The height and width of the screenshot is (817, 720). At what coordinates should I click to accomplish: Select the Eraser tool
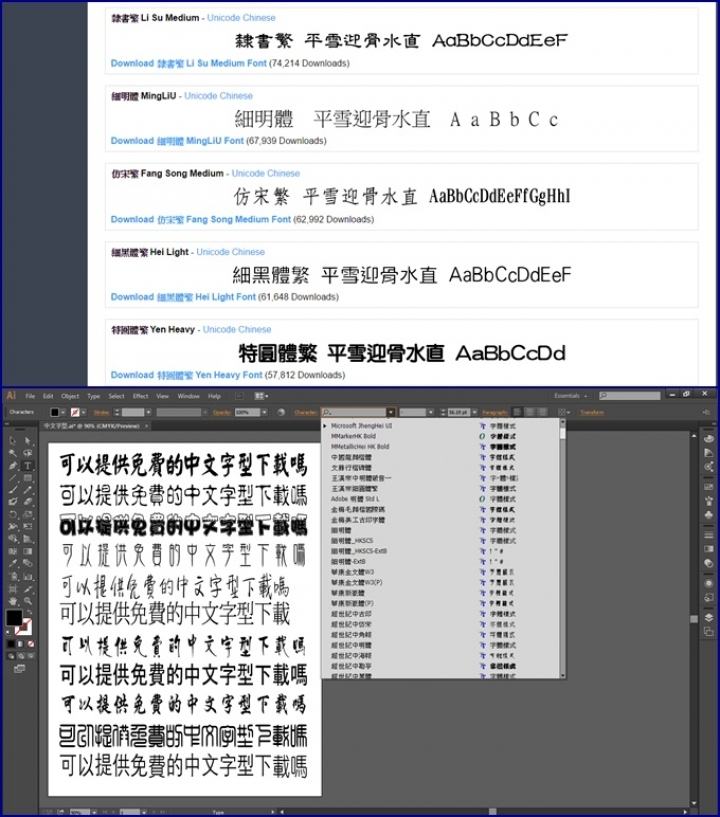click(x=28, y=501)
